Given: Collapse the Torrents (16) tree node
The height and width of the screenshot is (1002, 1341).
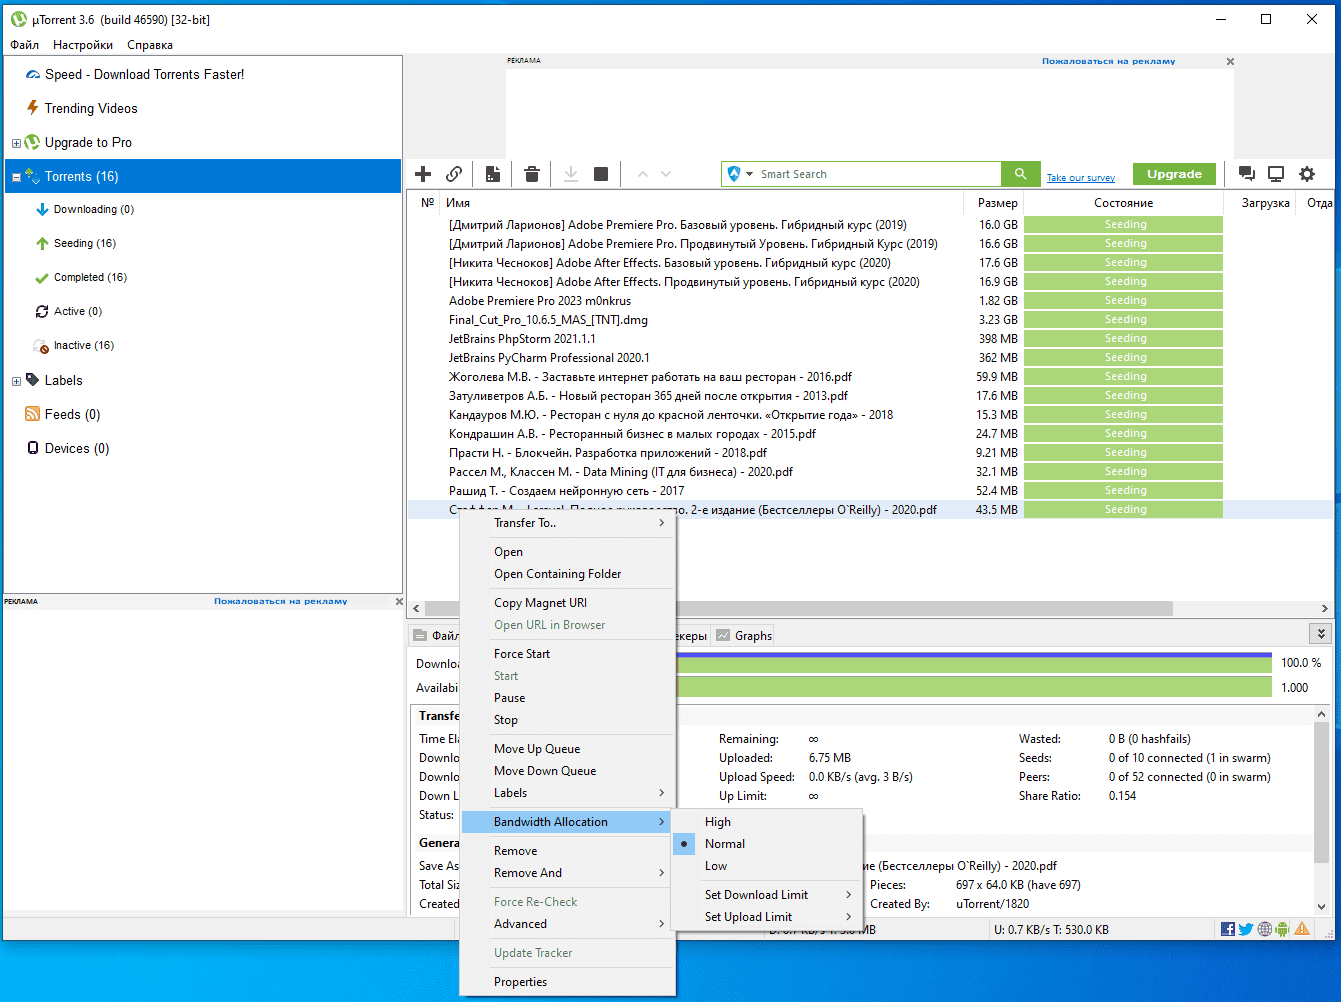Looking at the screenshot, I should click(x=16, y=177).
